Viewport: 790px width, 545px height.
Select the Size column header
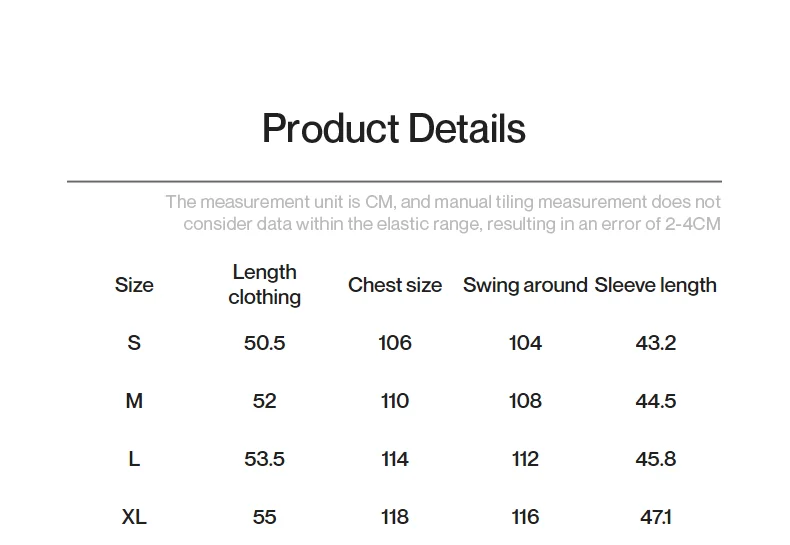point(134,285)
